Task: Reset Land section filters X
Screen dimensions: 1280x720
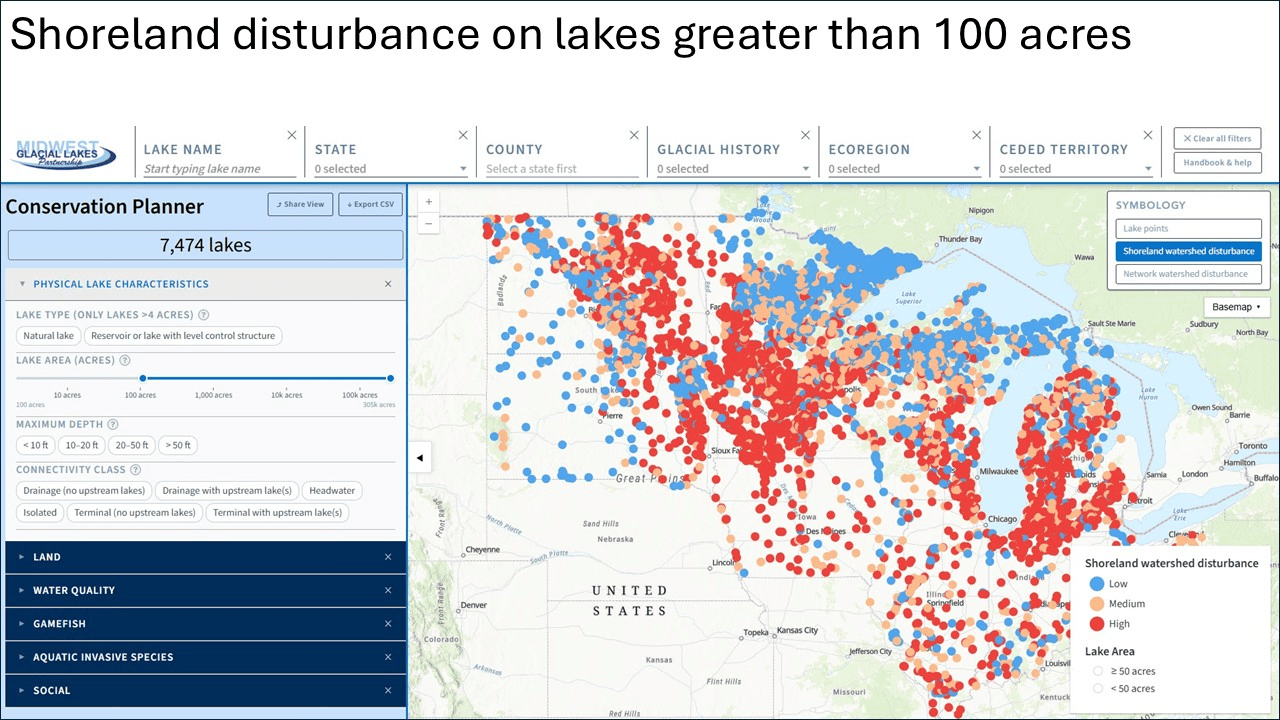Action: (388, 557)
